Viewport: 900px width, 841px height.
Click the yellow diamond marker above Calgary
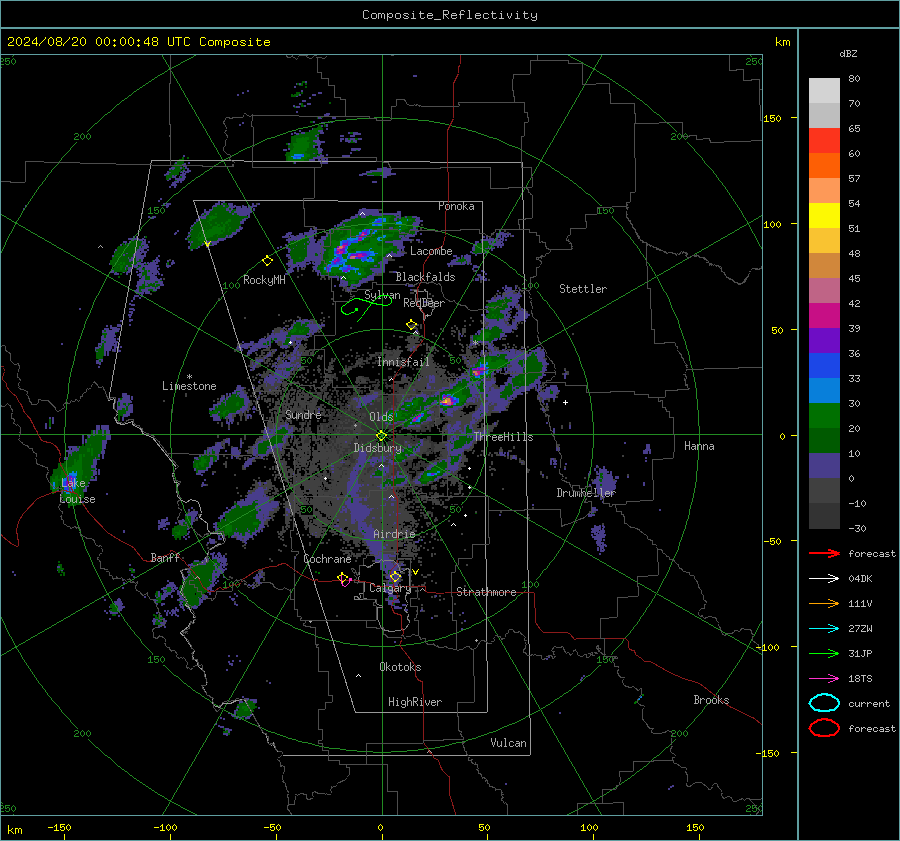point(395,576)
